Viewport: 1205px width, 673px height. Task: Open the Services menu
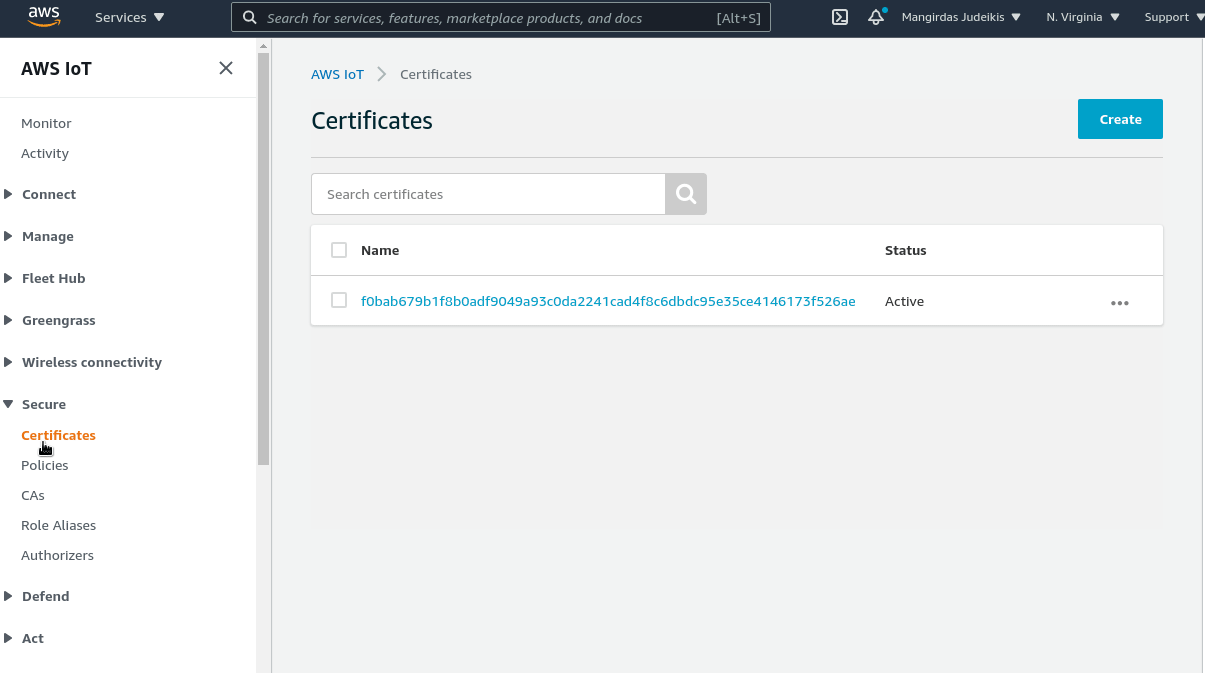tap(120, 17)
